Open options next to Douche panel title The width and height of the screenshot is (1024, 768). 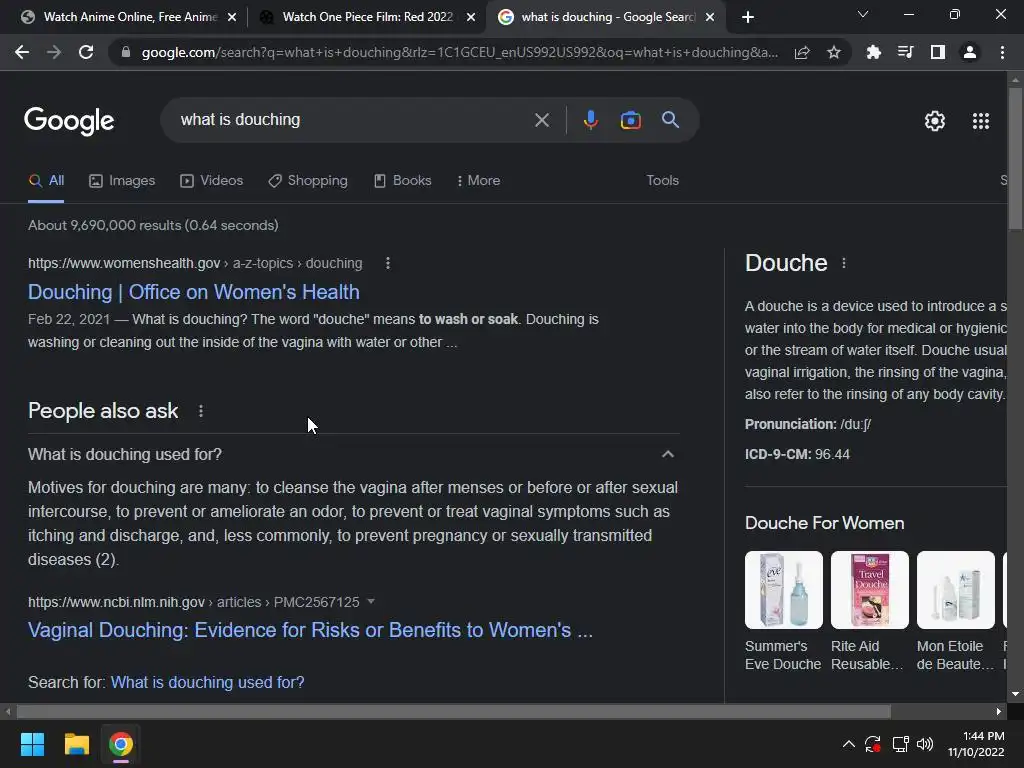tap(844, 263)
